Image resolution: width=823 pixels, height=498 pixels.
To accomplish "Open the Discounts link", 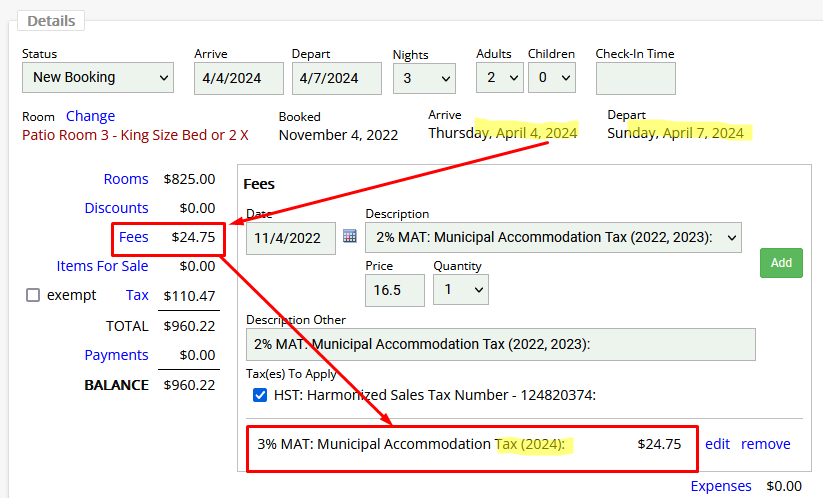I will (x=116, y=208).
